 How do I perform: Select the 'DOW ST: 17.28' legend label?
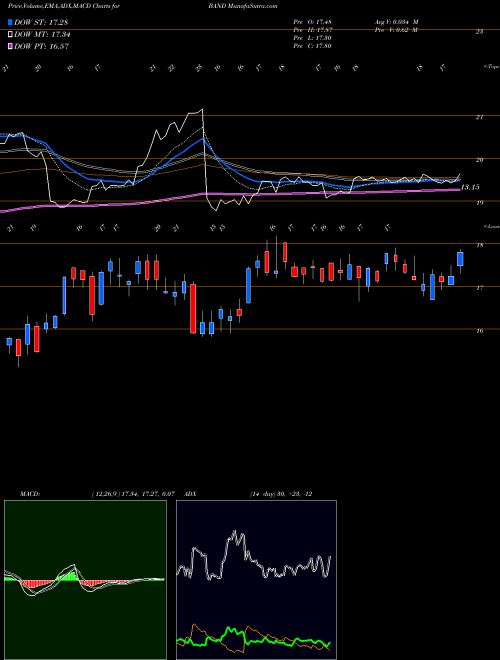click(41, 22)
